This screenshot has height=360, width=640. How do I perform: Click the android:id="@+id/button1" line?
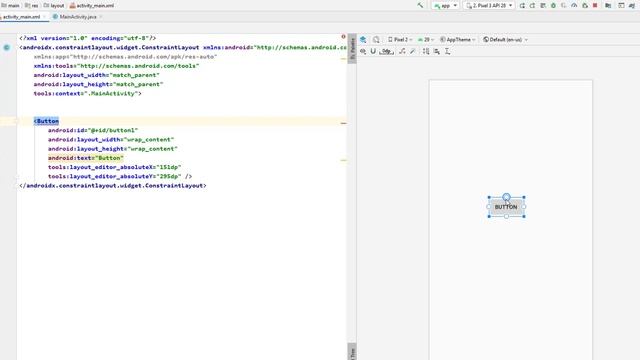[93, 130]
